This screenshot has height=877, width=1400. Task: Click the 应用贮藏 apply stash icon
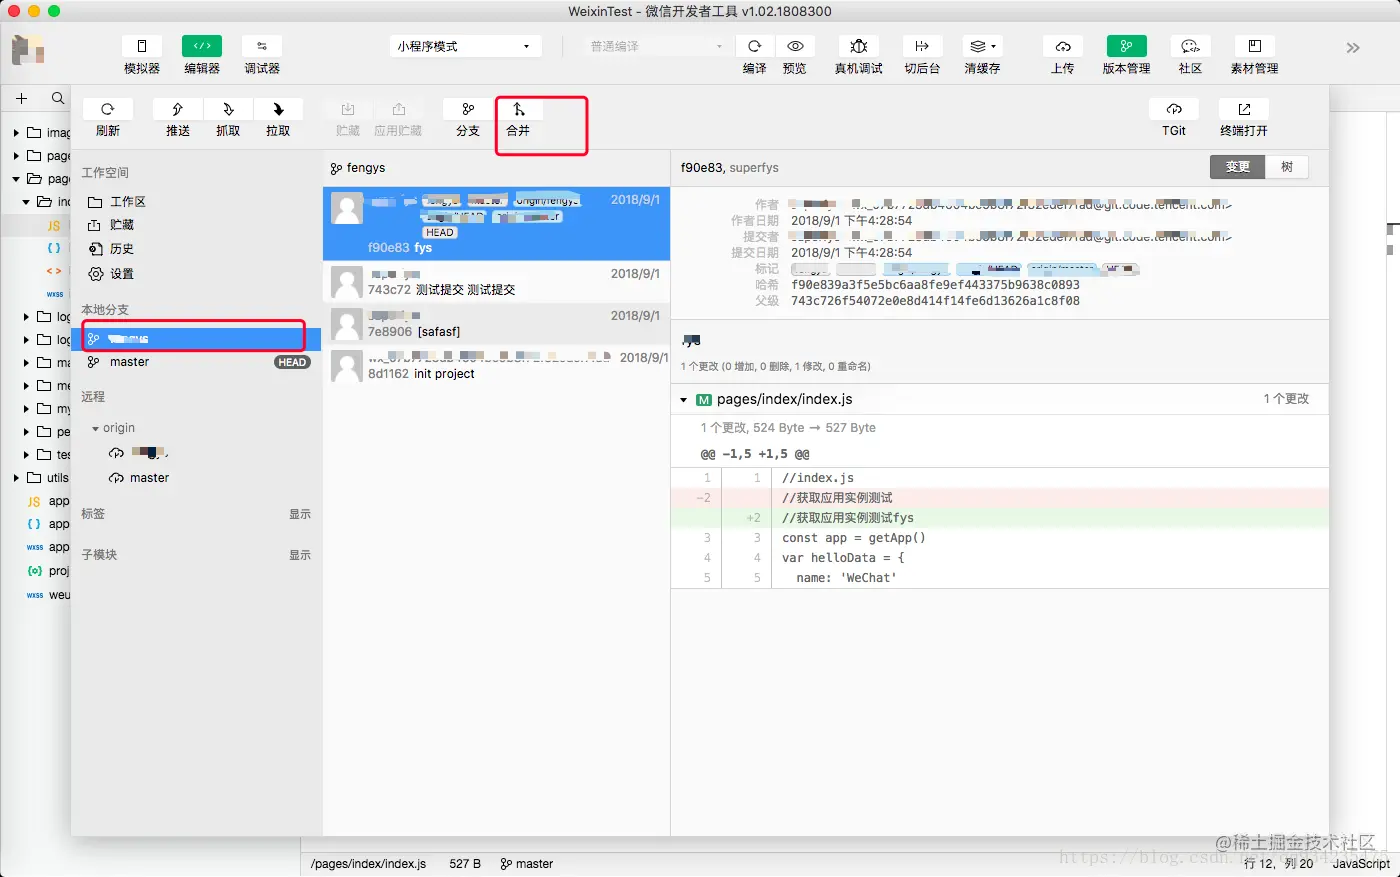pyautogui.click(x=398, y=109)
